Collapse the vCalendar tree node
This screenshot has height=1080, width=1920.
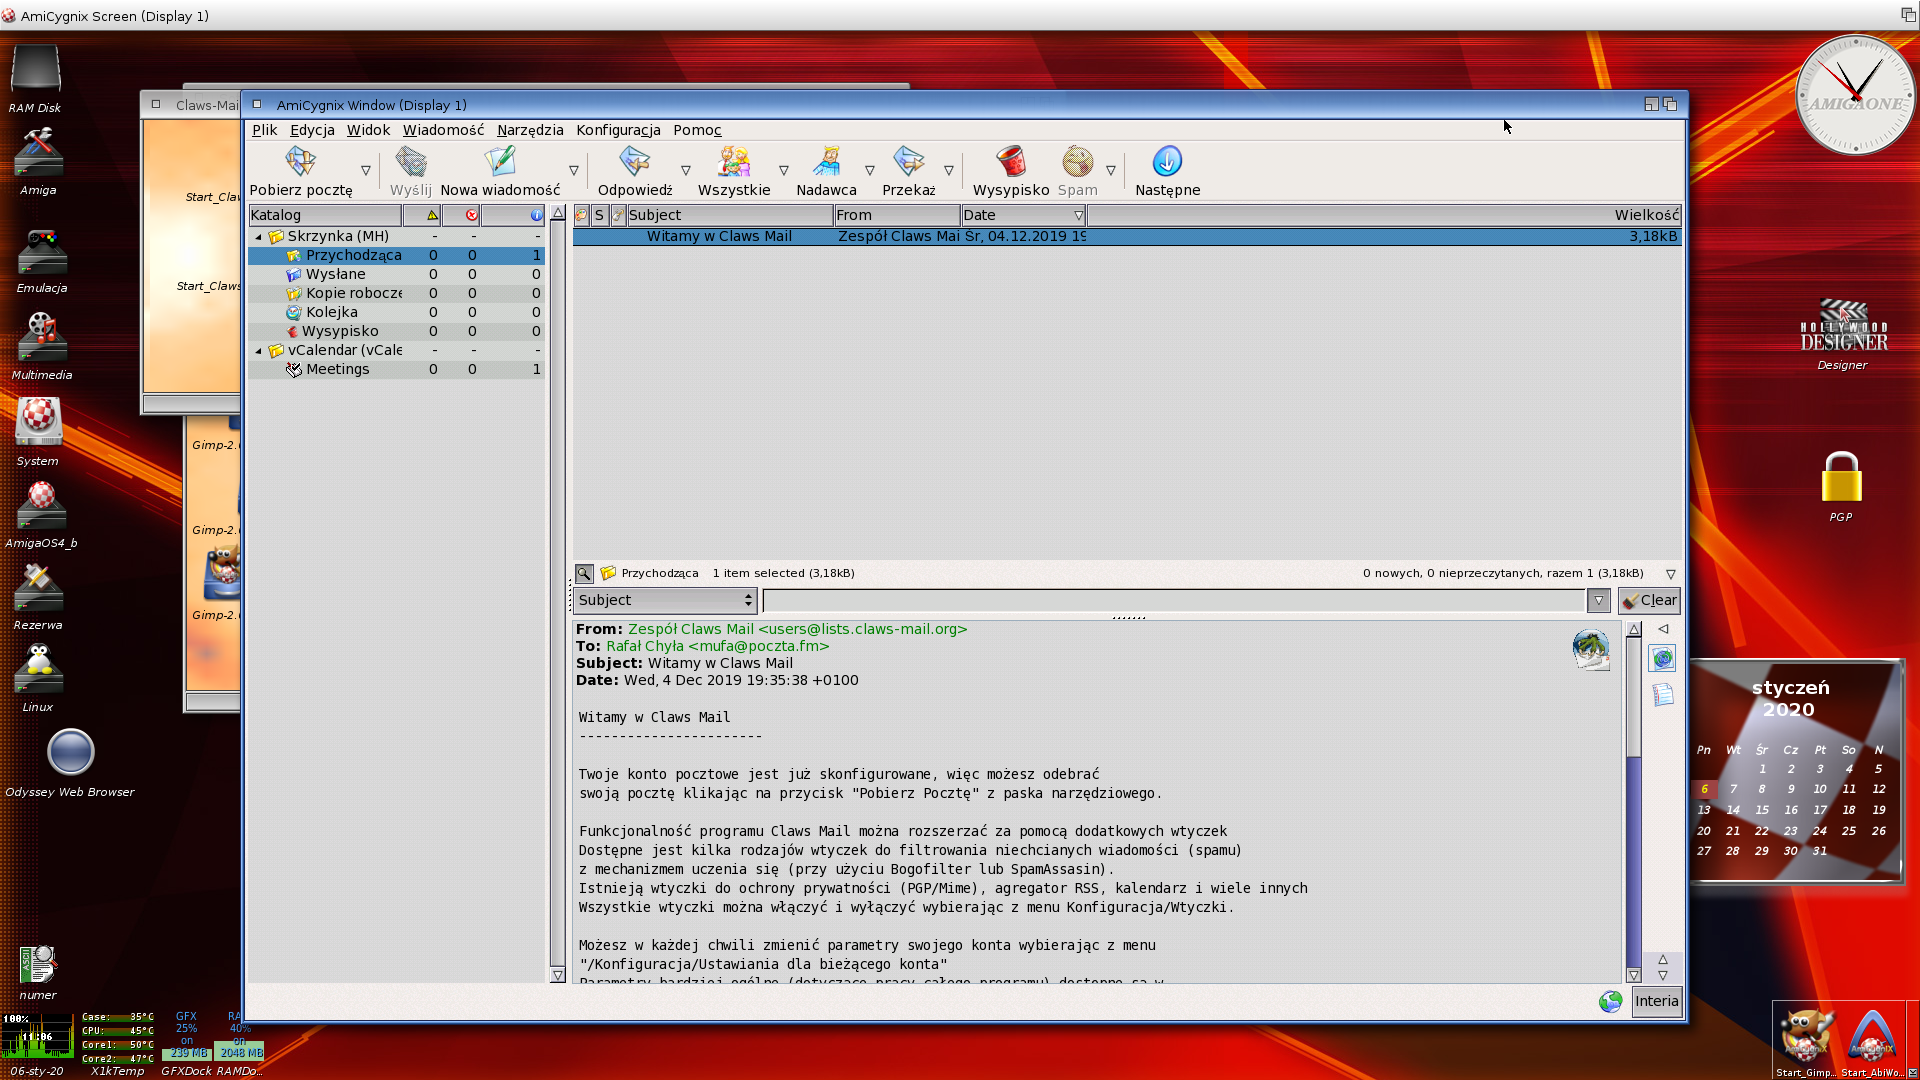point(259,351)
